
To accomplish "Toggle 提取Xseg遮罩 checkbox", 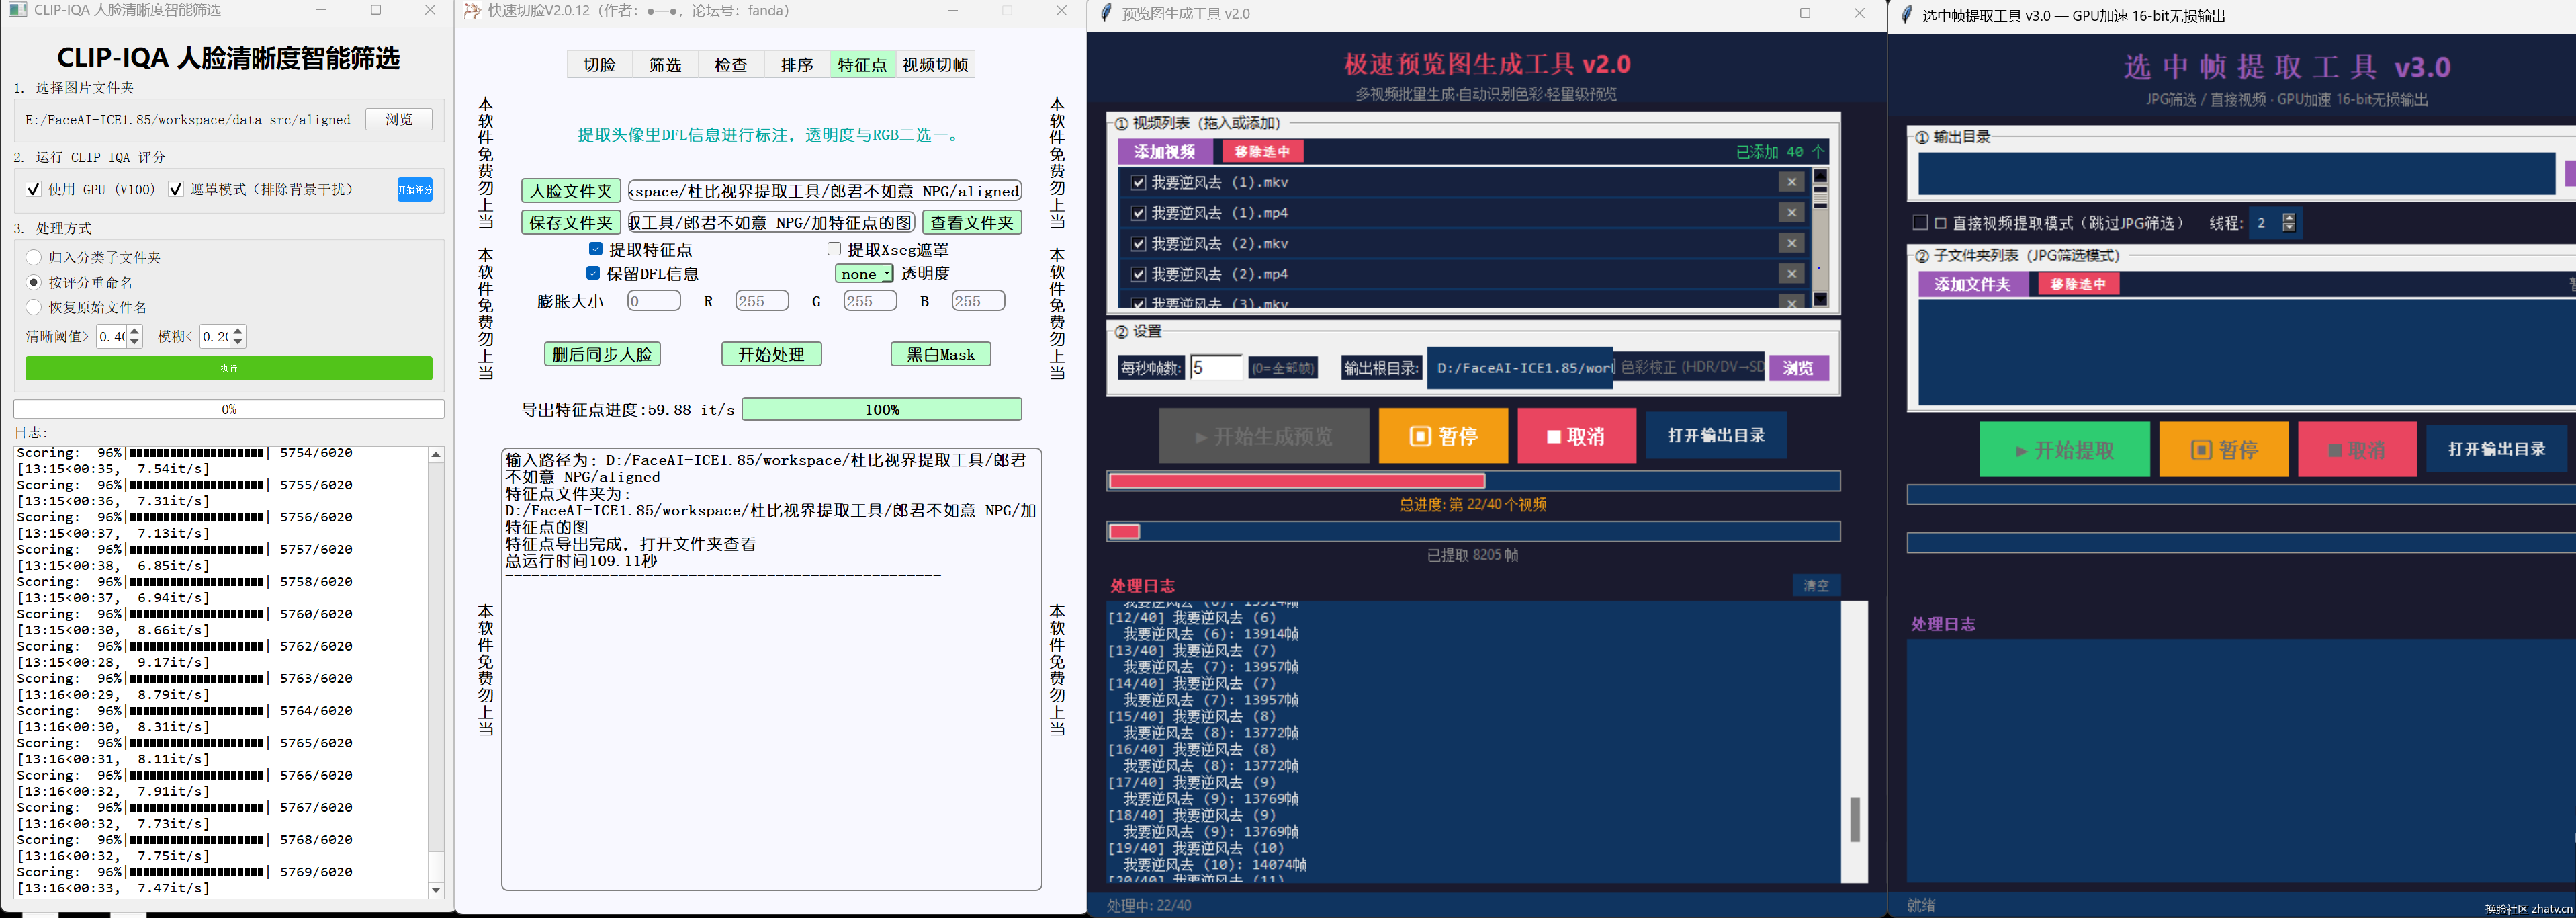I will pyautogui.click(x=834, y=249).
